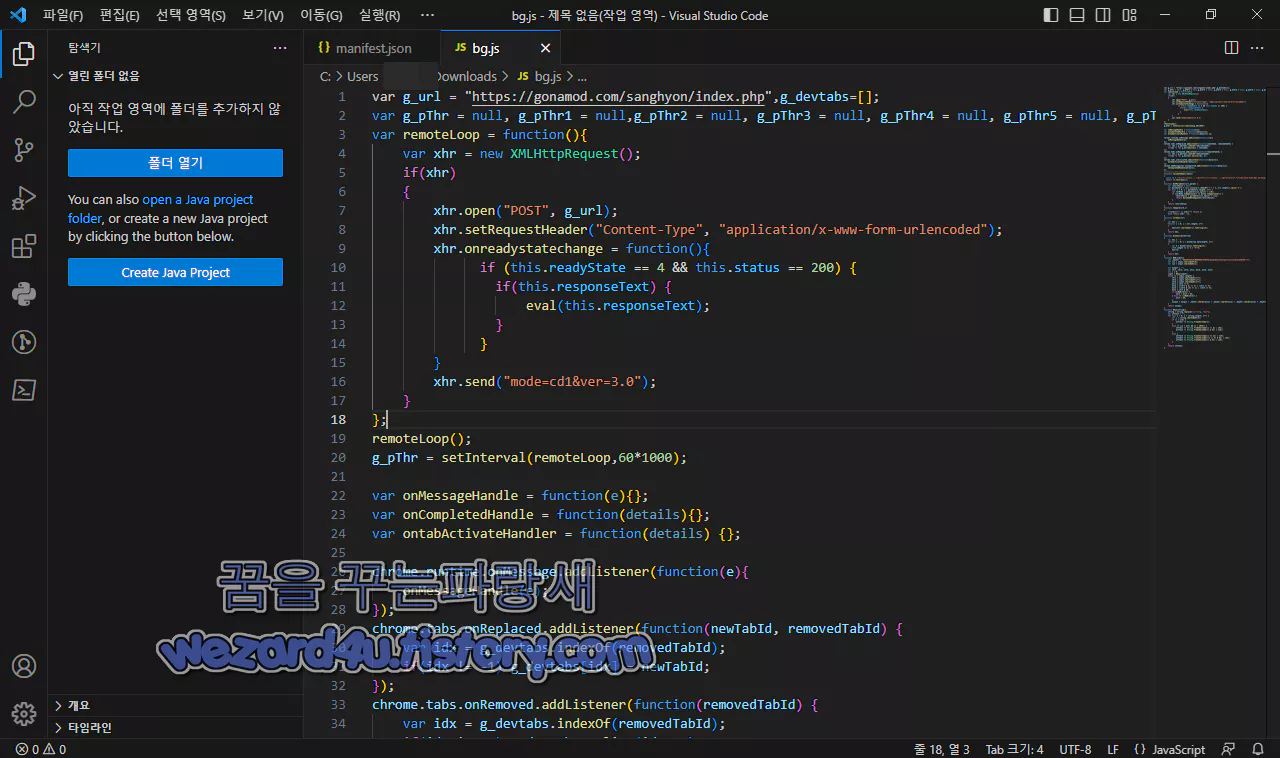
Task: Toggle the primary side bar layout button
Action: (1050, 15)
